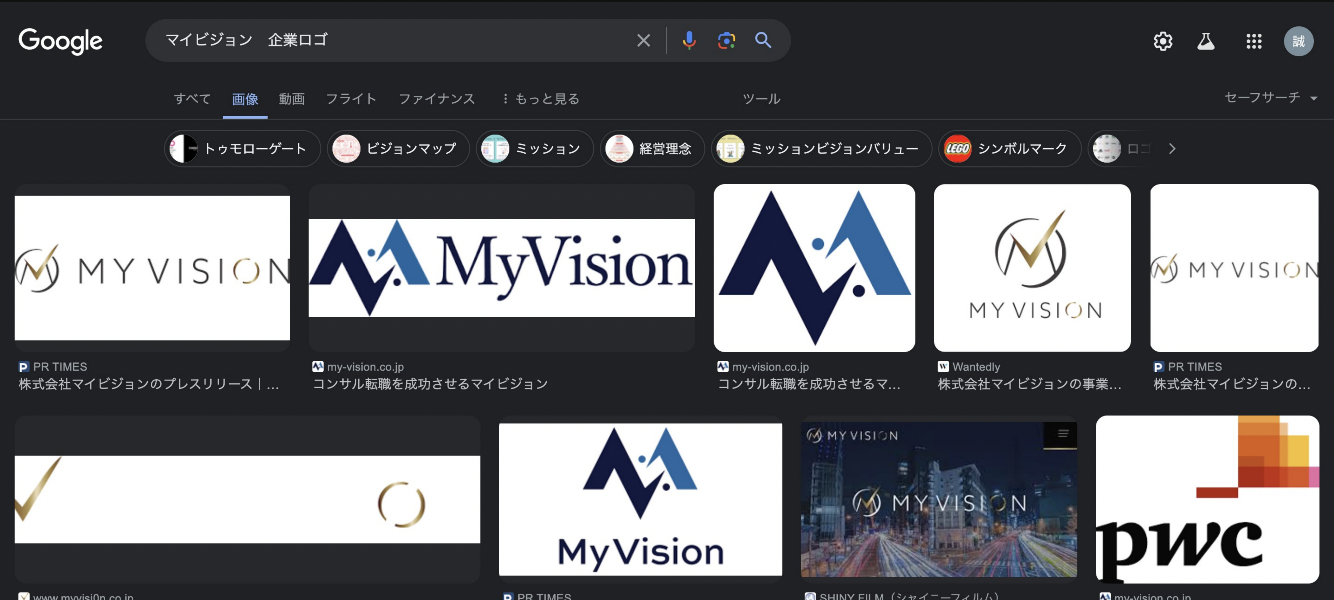Open the ツール options
The image size is (1334, 600).
[x=761, y=99]
